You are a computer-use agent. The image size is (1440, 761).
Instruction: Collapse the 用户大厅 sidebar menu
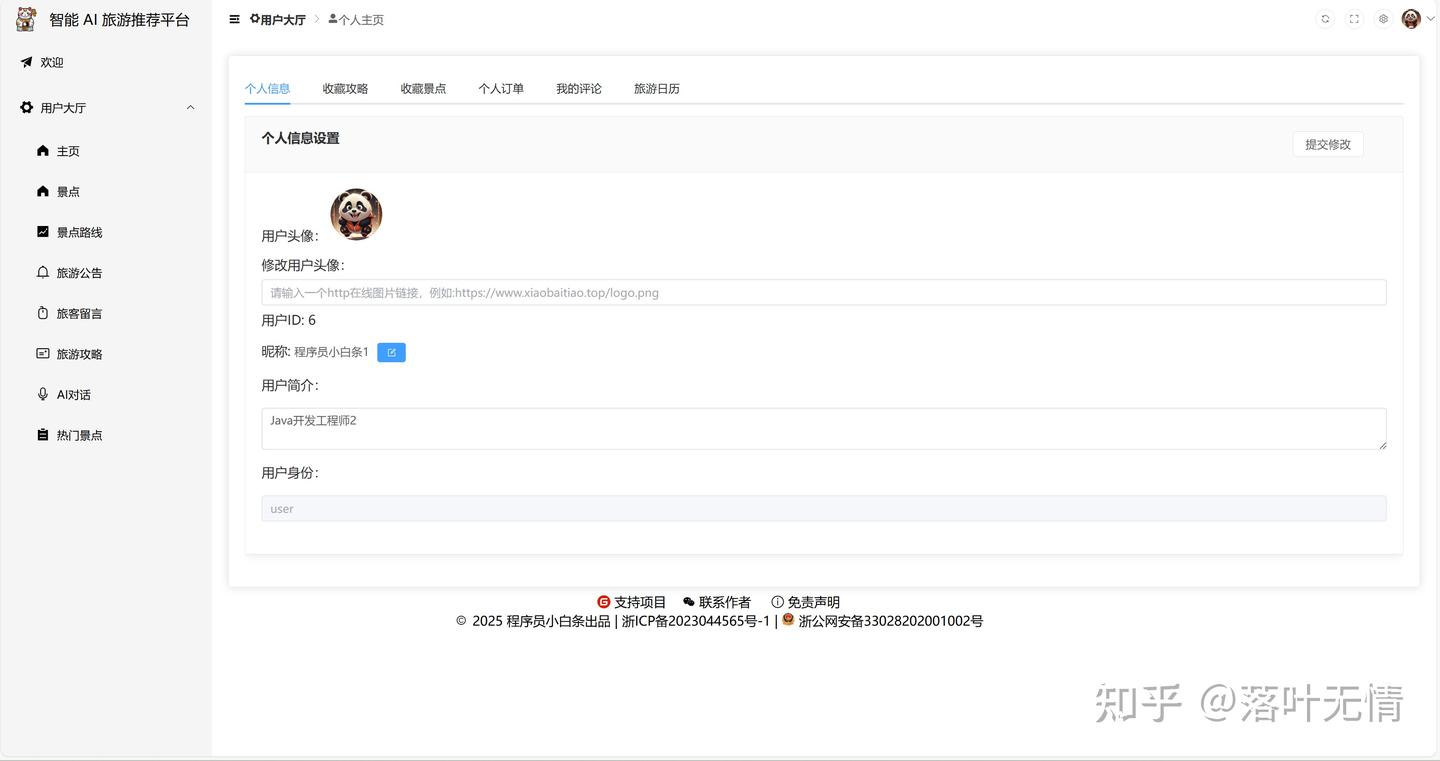(x=107, y=107)
